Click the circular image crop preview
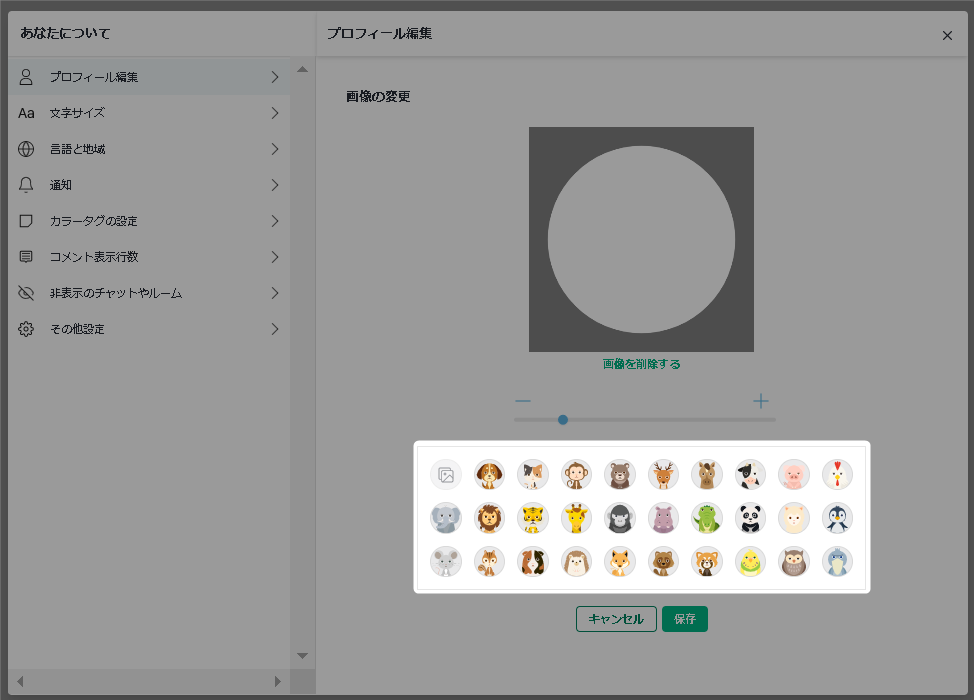 tap(642, 240)
